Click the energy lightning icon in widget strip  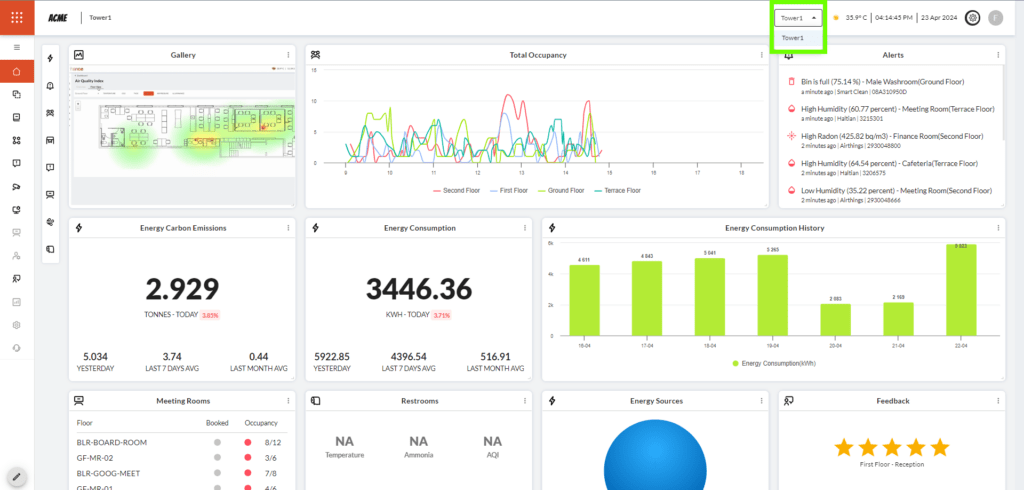tap(50, 59)
